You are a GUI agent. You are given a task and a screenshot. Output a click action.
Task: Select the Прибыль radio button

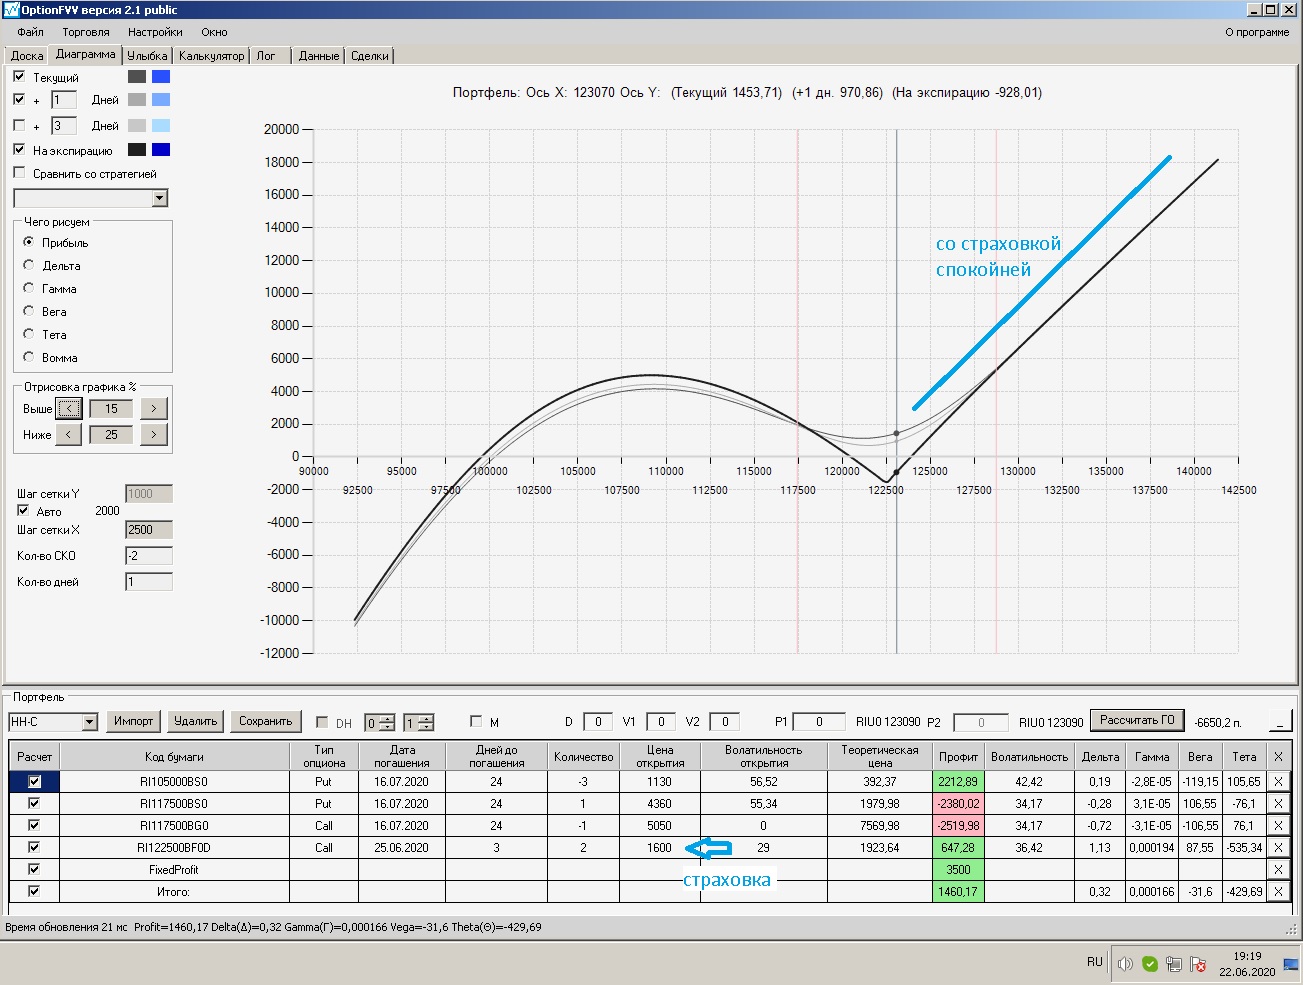click(x=29, y=242)
